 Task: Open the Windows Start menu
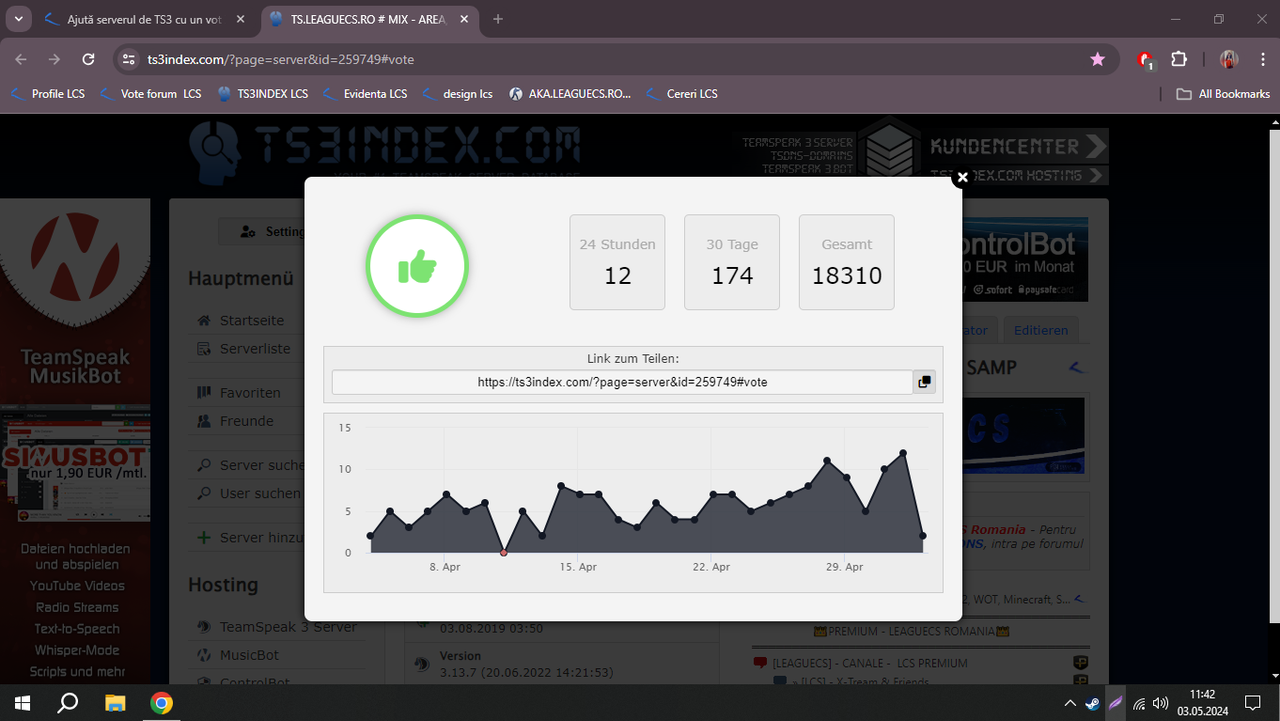(23, 702)
